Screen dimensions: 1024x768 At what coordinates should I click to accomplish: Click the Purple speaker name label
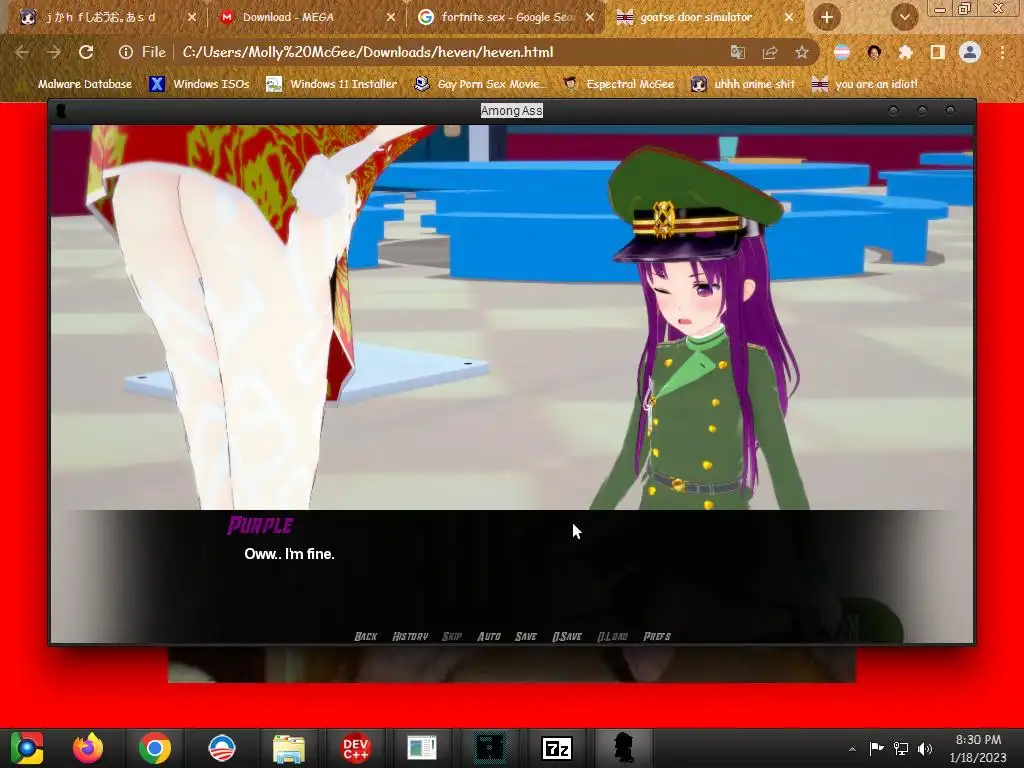pos(260,526)
